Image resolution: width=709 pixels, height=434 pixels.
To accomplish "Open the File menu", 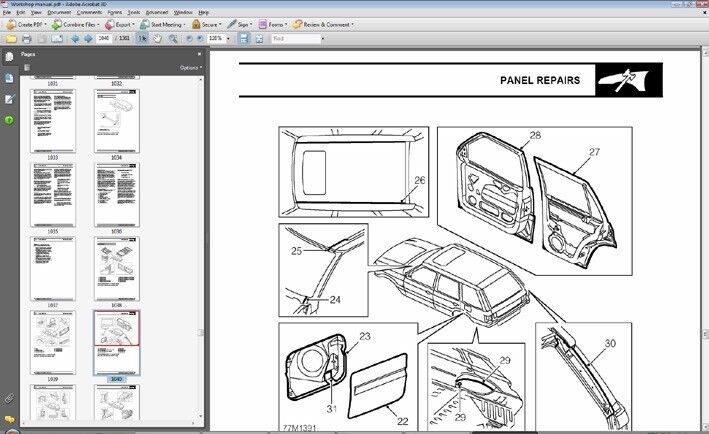I will (7, 13).
